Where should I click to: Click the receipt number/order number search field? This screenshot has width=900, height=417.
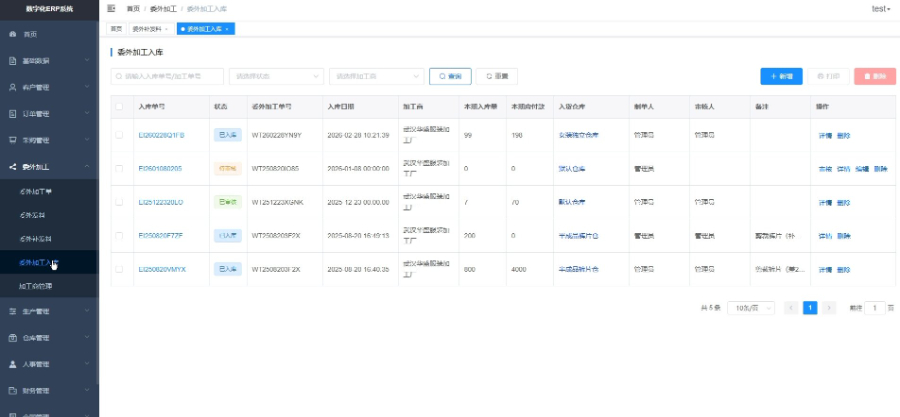167,76
